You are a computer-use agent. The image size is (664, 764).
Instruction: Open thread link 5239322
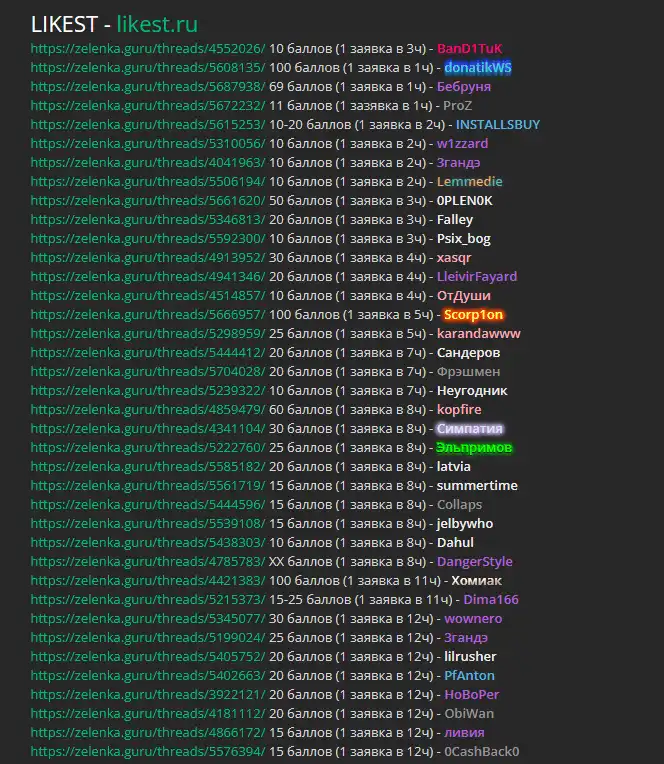click(x=148, y=391)
